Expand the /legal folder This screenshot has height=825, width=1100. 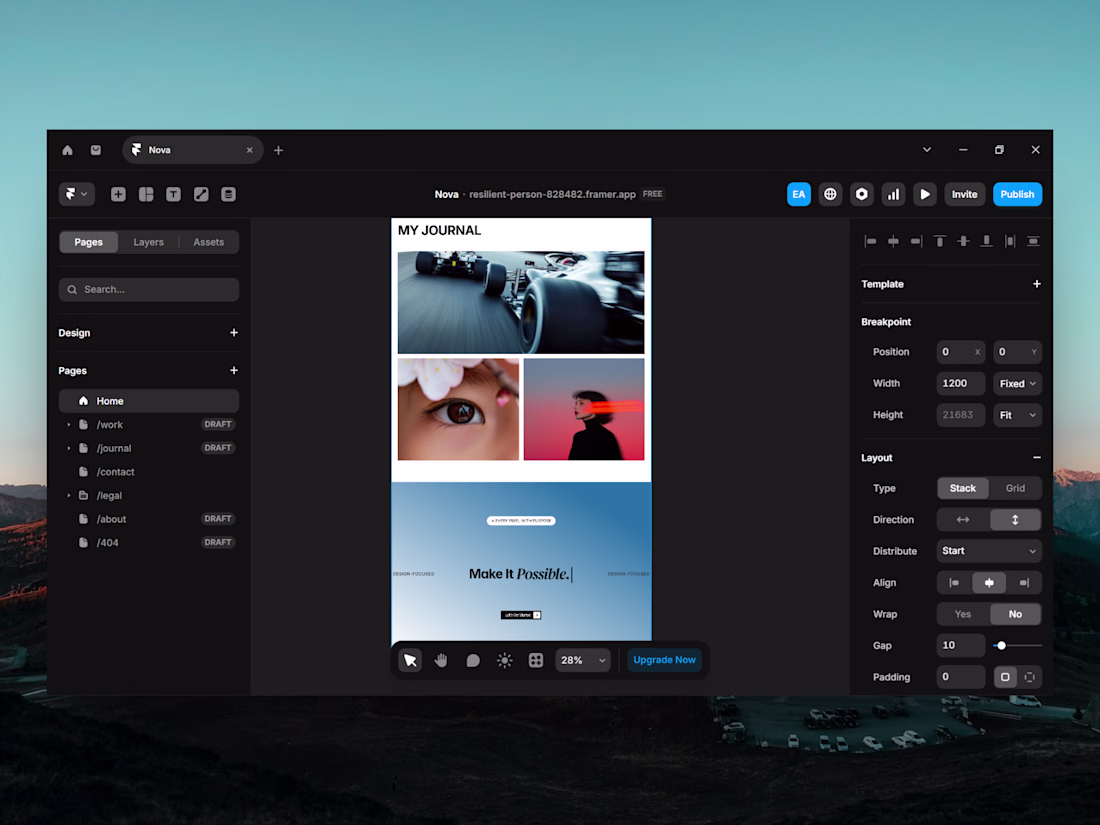coord(69,495)
